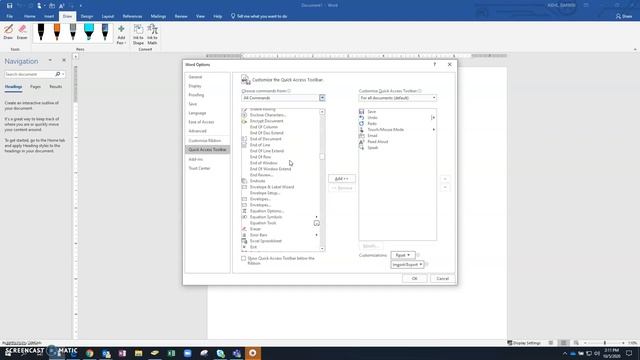Open Excel from the taskbar
Viewport: 640px width, 360px height.
pos(171,353)
